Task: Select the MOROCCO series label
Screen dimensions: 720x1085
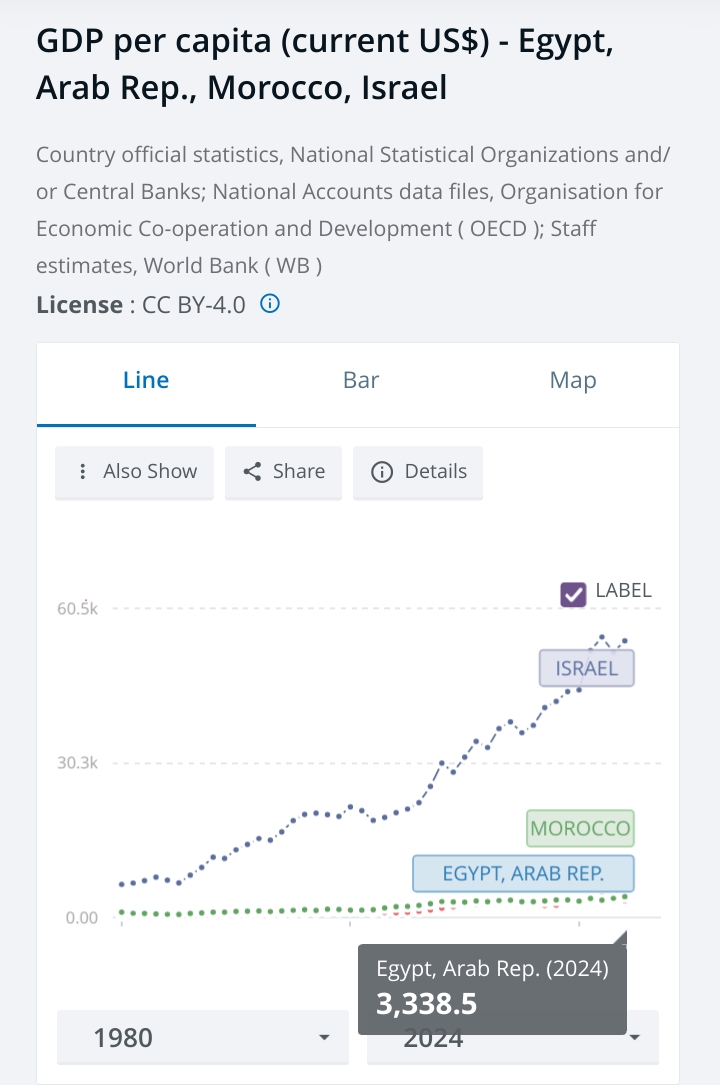Action: (x=580, y=828)
